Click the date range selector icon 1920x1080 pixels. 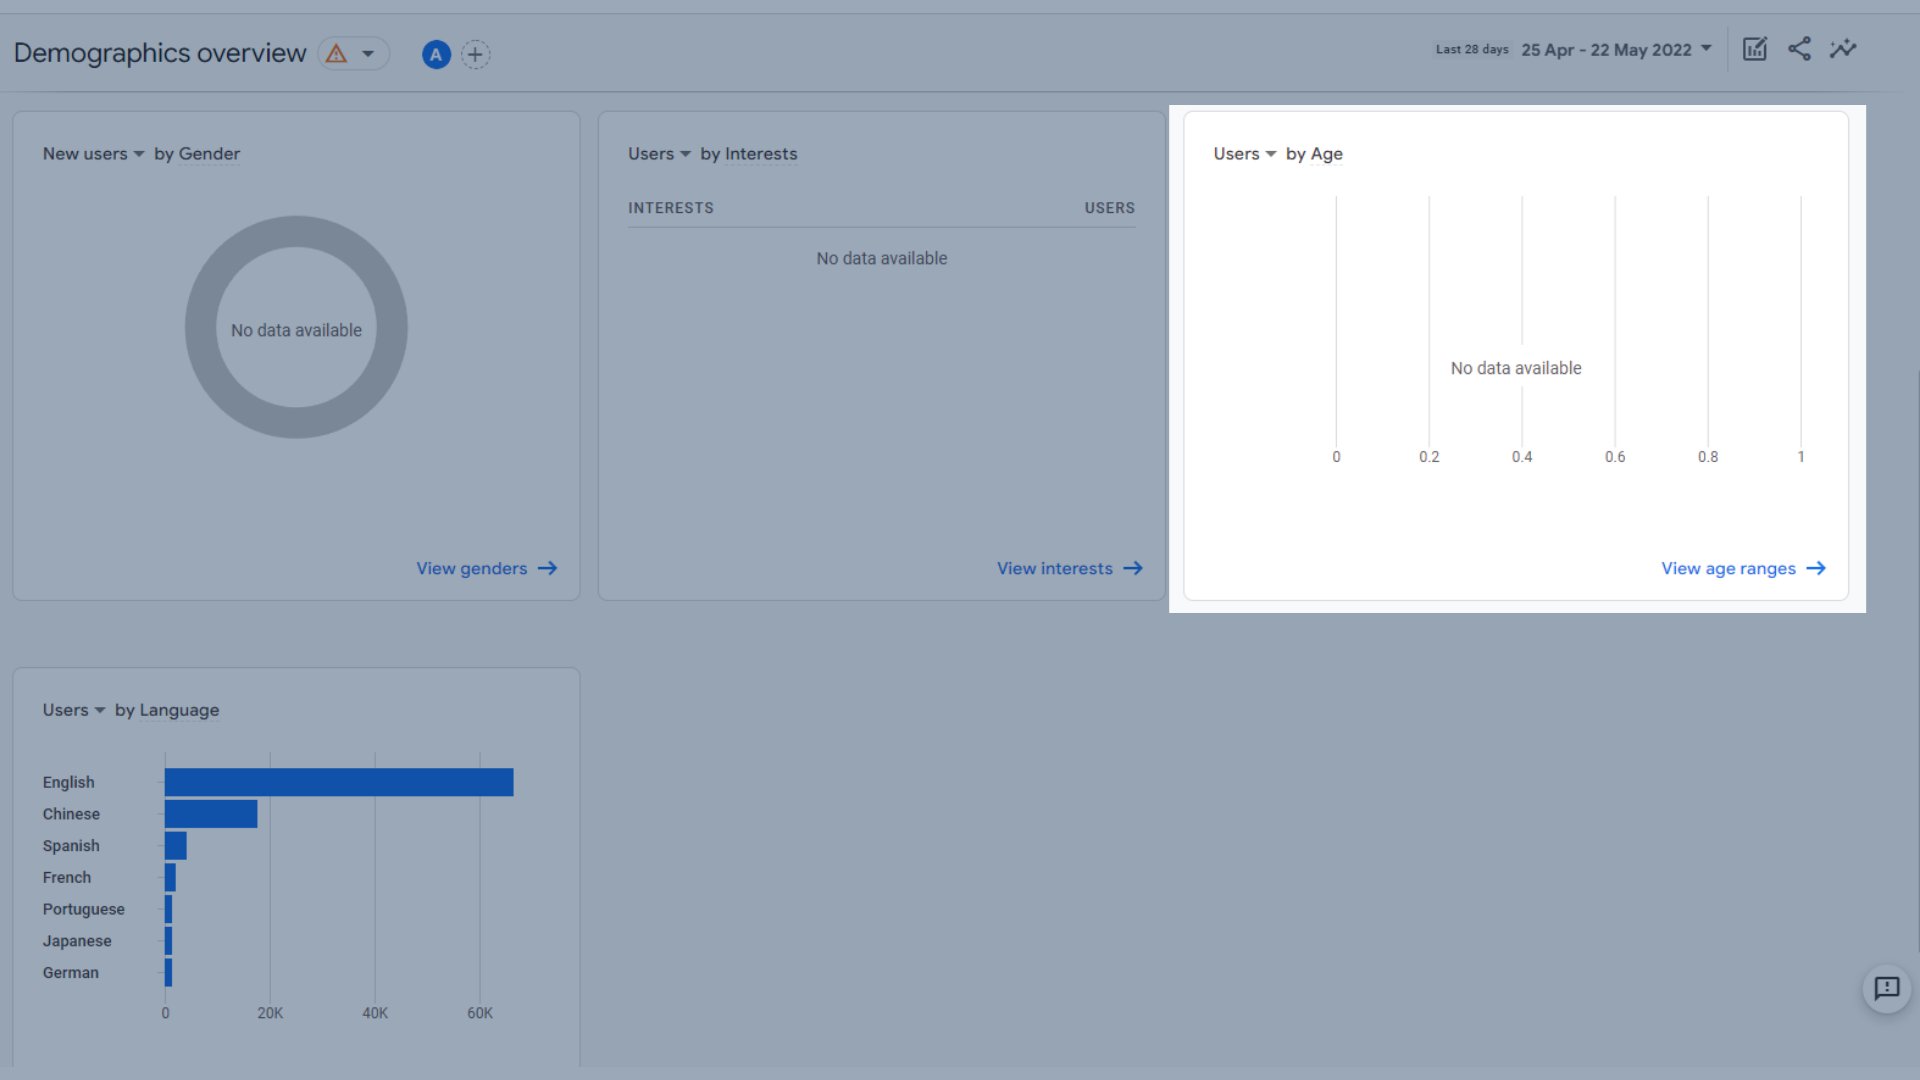click(x=1706, y=50)
